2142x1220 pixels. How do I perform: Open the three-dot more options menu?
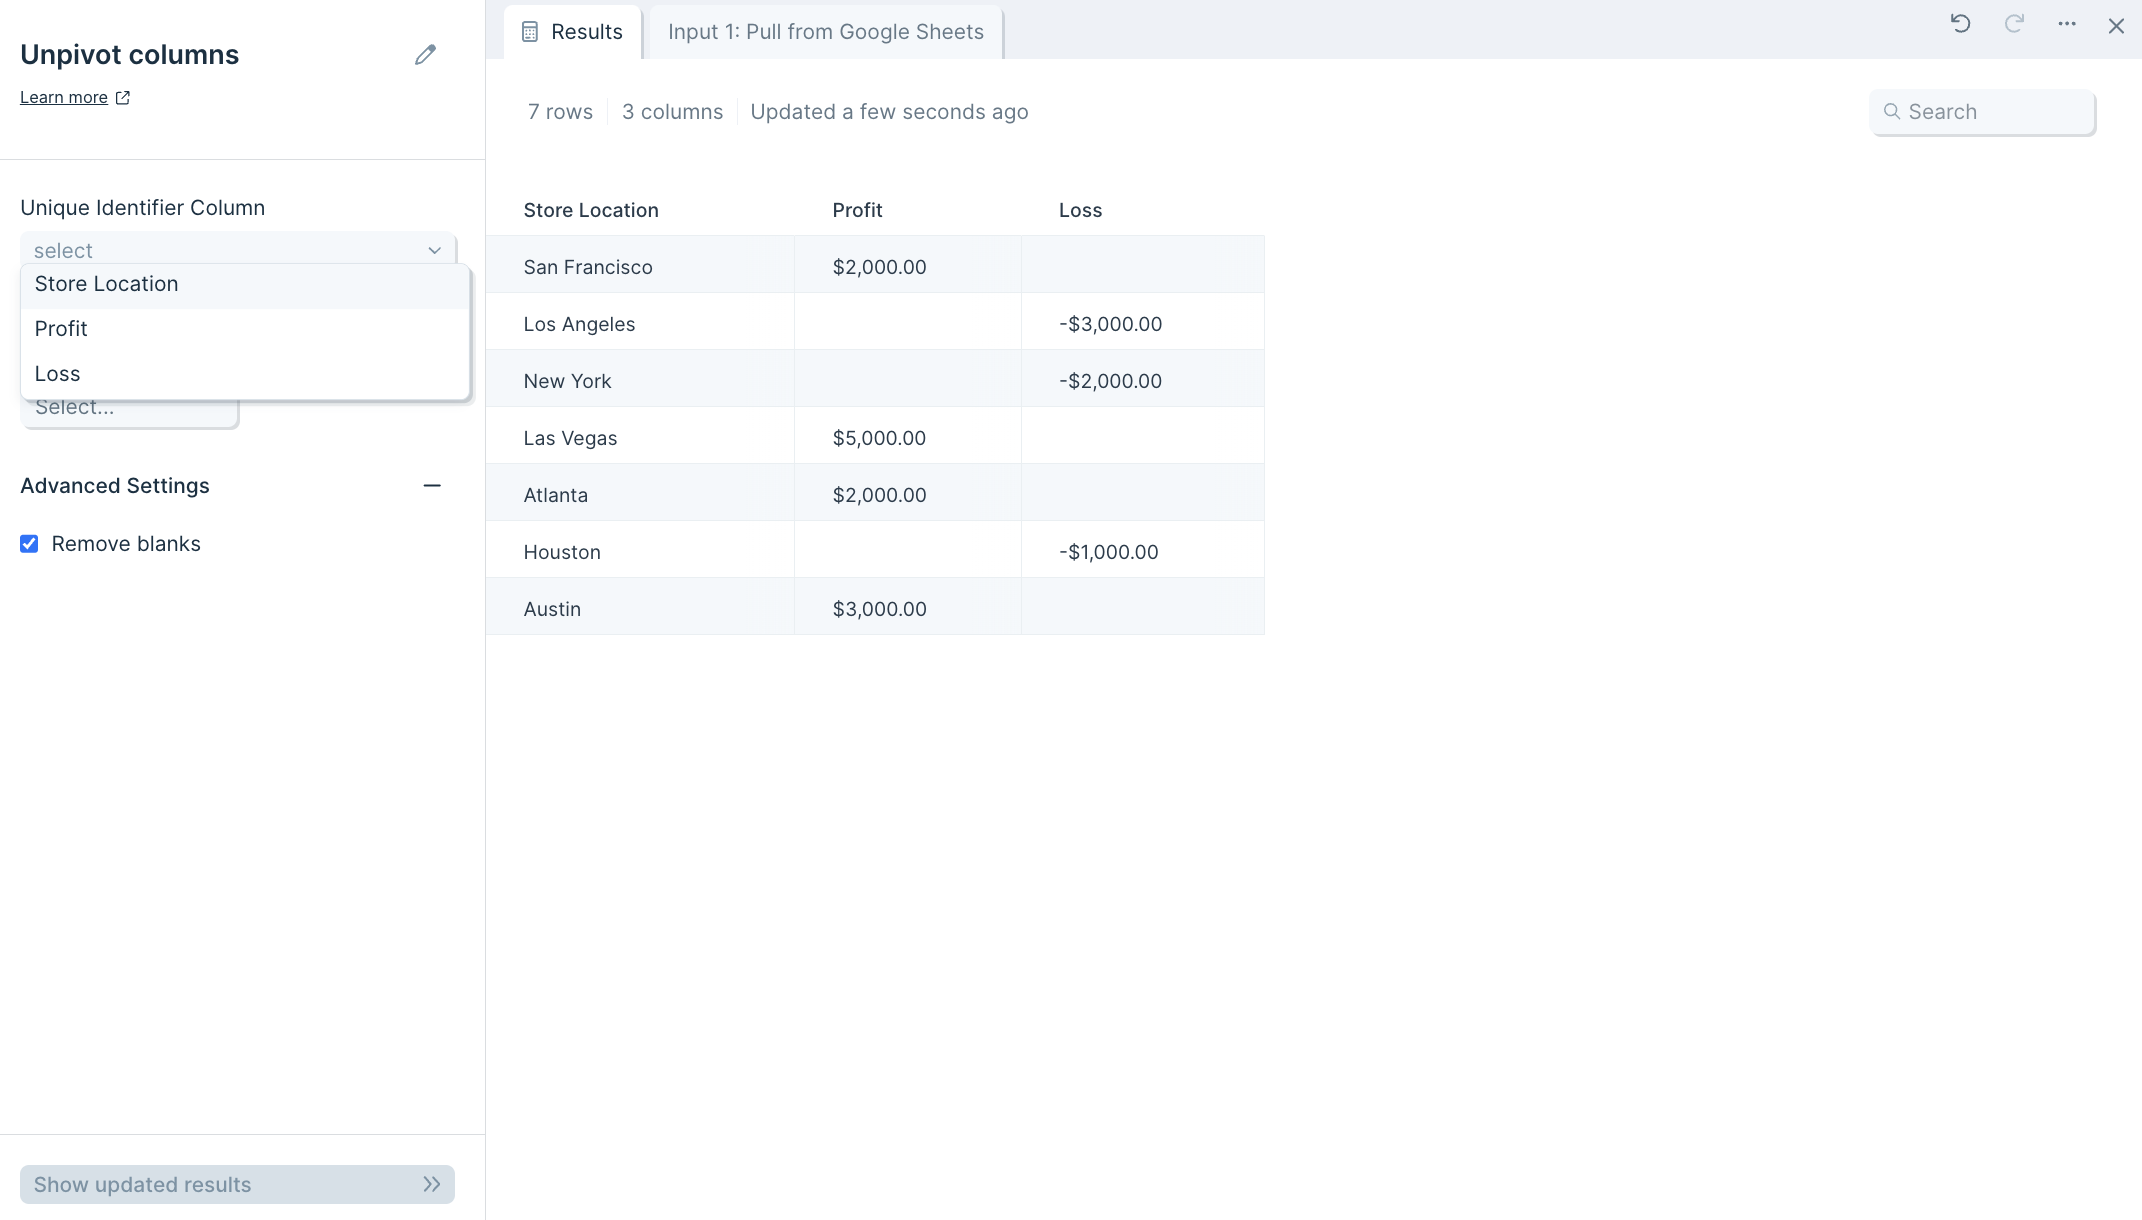2067,25
